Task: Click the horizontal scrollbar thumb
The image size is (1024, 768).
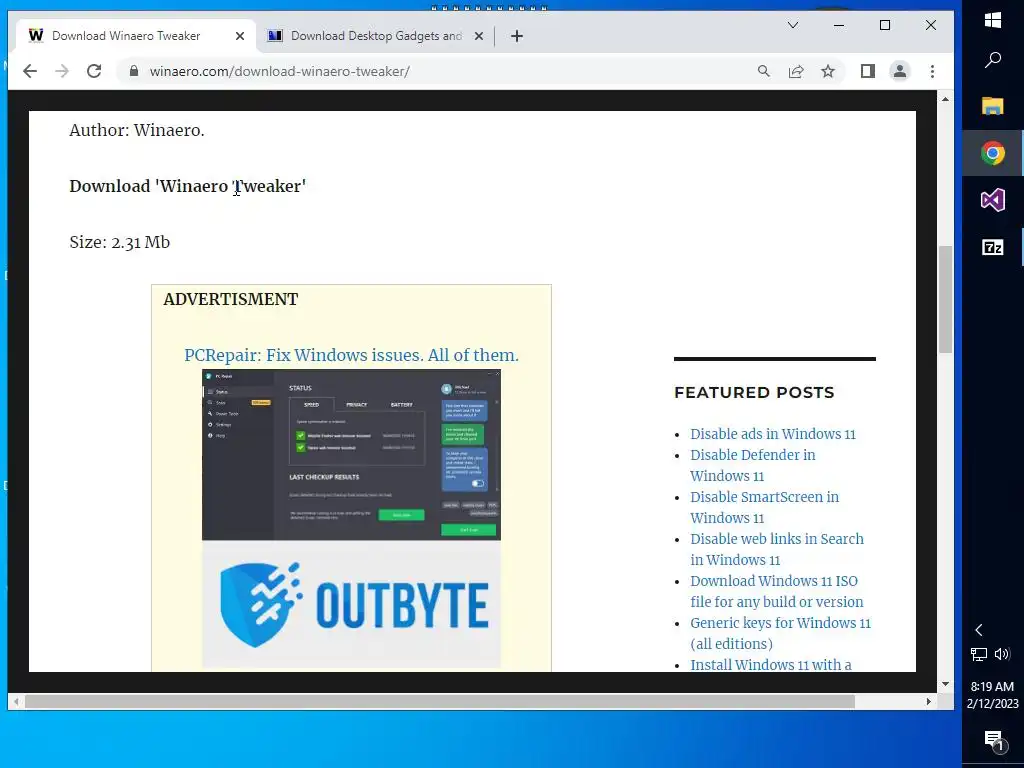Action: [x=440, y=701]
